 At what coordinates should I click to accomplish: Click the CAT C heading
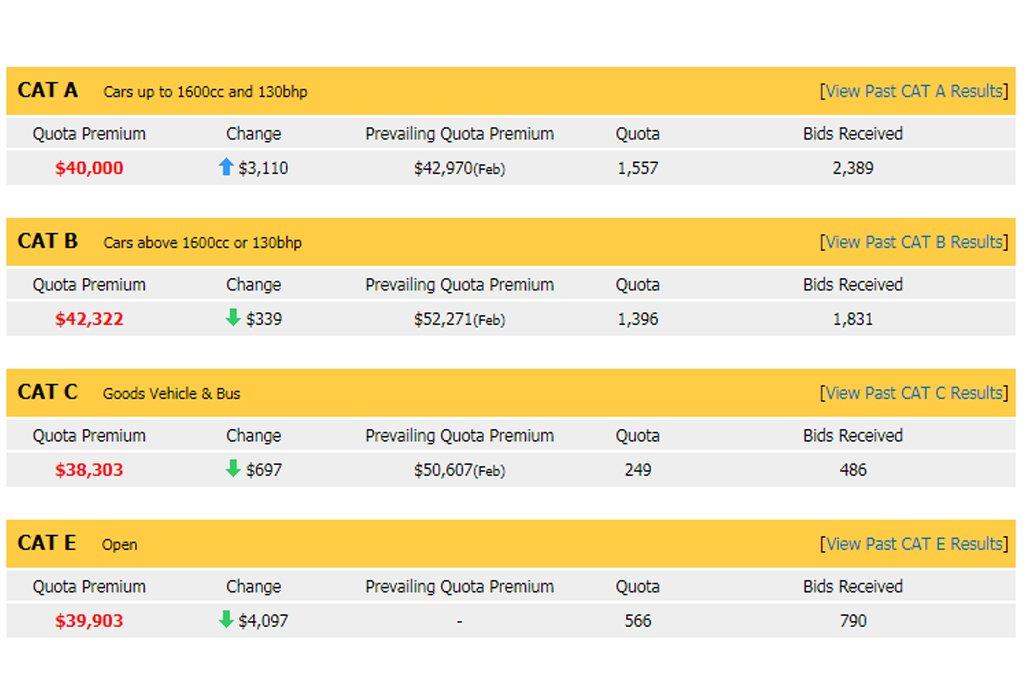(48, 392)
